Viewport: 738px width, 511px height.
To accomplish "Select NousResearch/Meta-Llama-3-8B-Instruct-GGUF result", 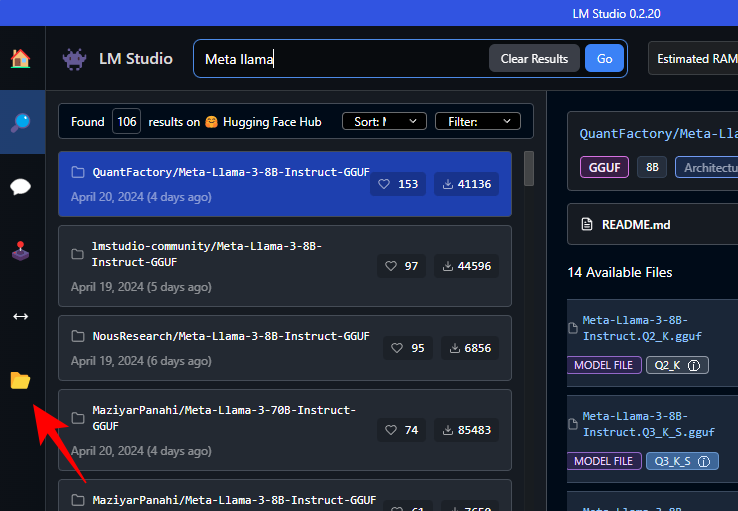I will (285, 348).
